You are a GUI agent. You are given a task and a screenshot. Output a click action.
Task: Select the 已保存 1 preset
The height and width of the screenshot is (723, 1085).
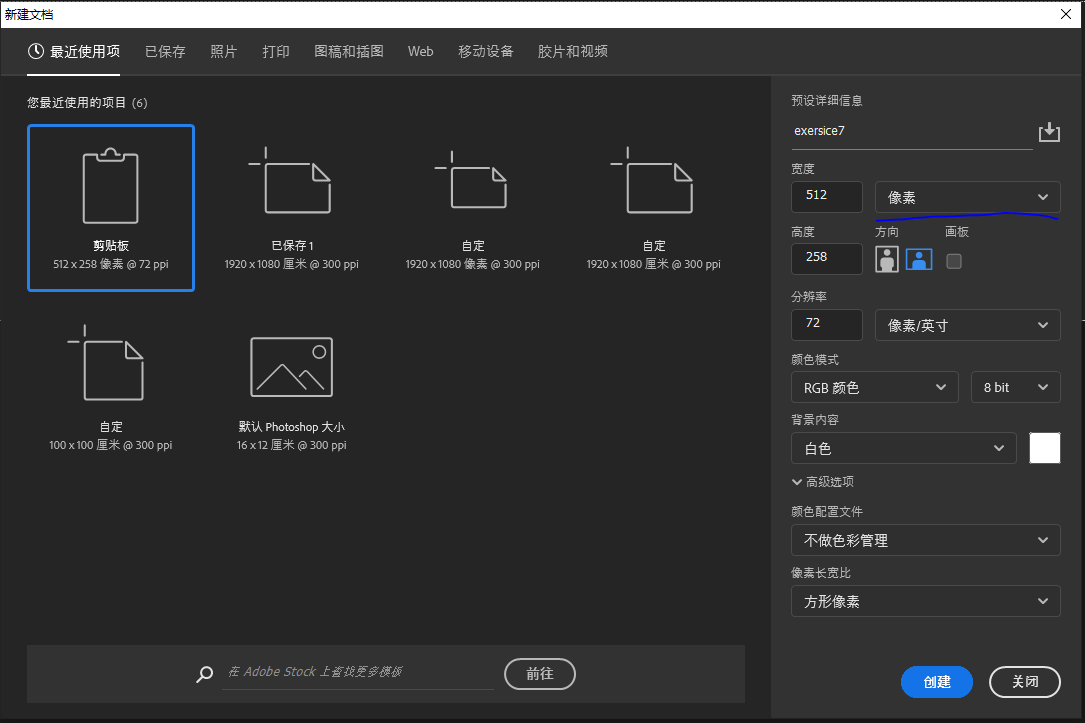(291, 208)
